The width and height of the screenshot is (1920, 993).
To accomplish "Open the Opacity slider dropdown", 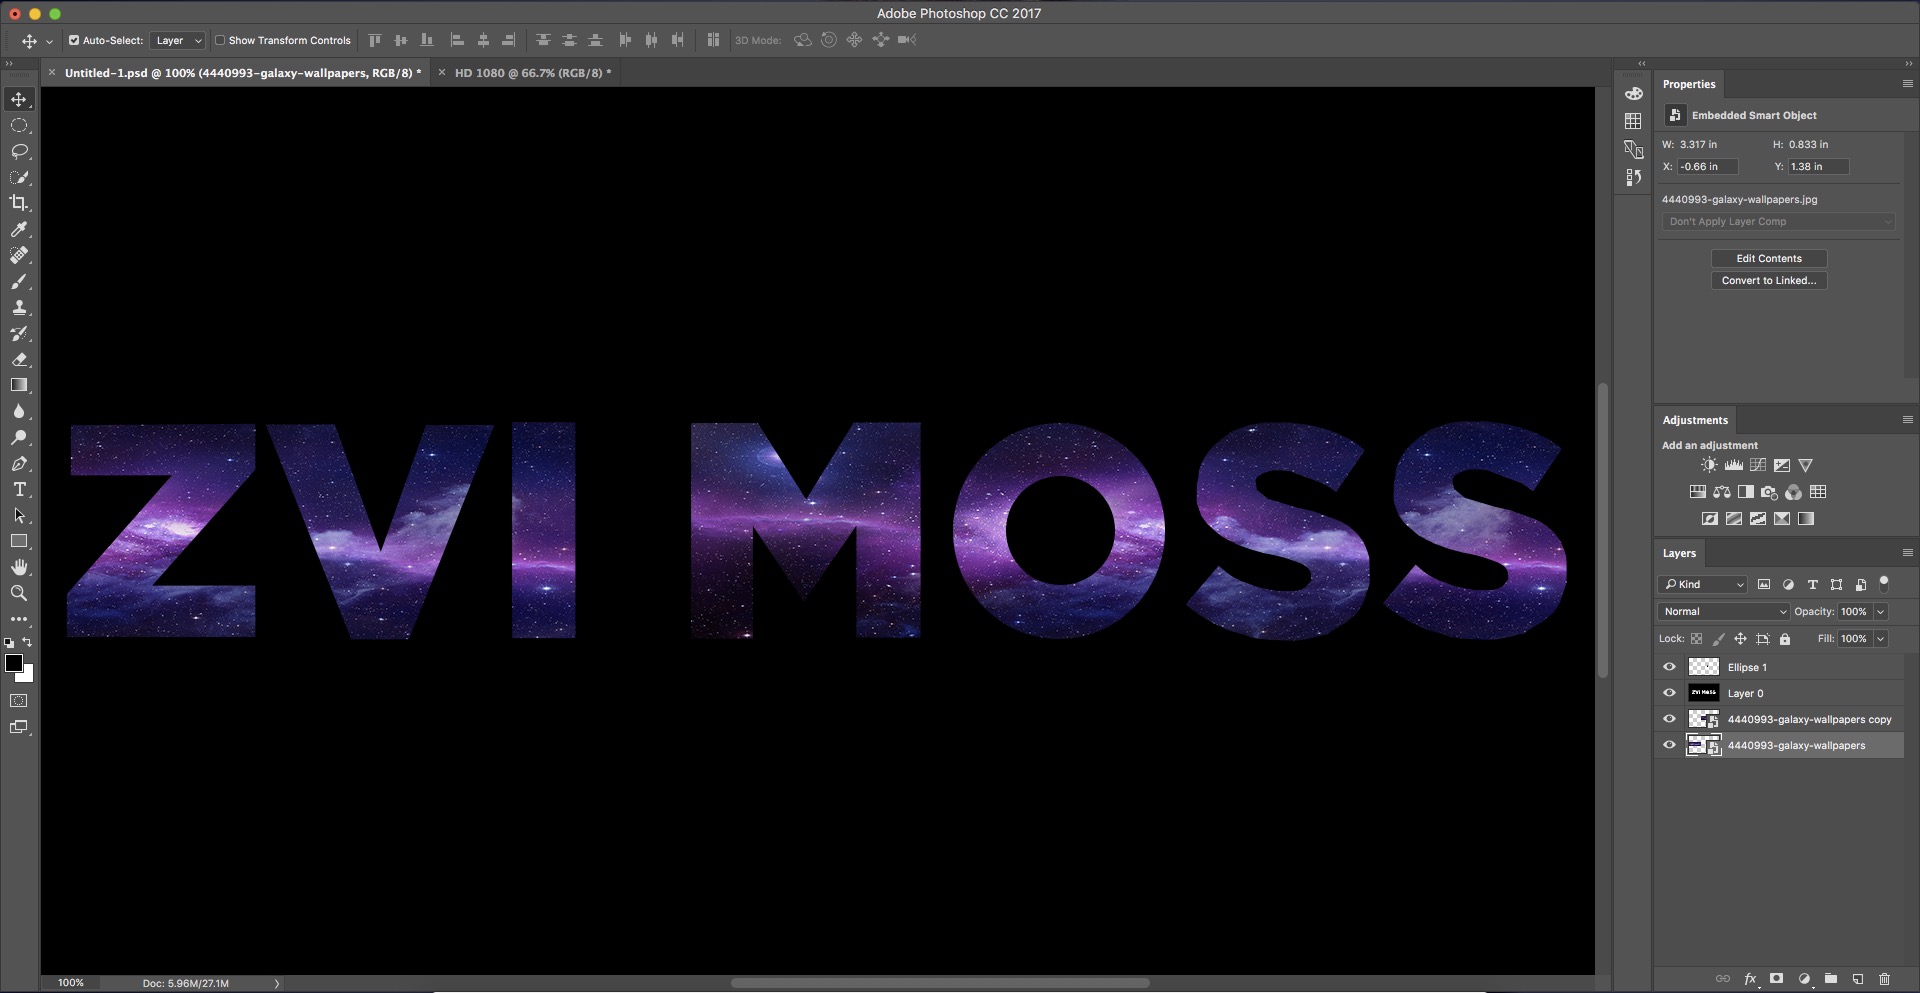I will coord(1881,612).
